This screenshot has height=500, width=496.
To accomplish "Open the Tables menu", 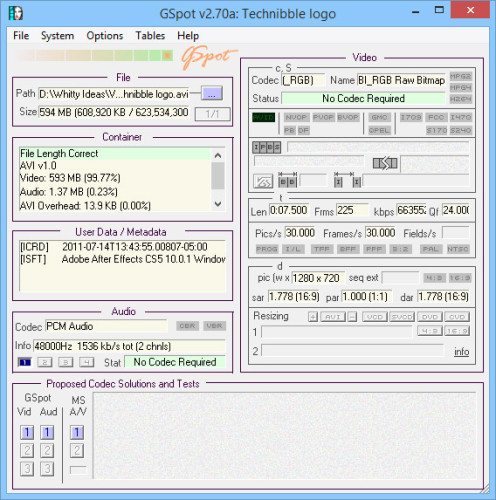I will click(150, 35).
